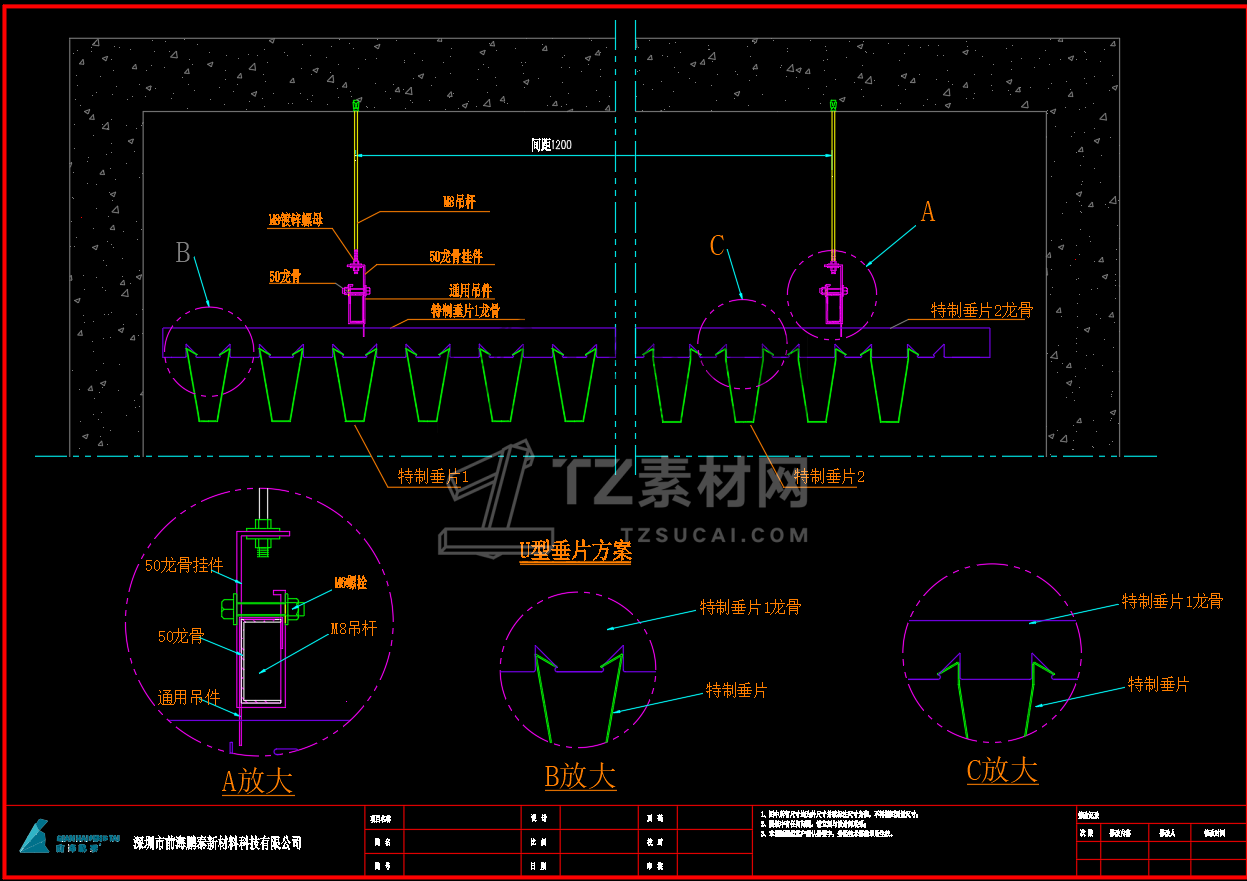Viewport: 1247px width, 881px height.
Task: Select 特制垂片1龙骨 label in C放大 detail
Action: 1172,601
